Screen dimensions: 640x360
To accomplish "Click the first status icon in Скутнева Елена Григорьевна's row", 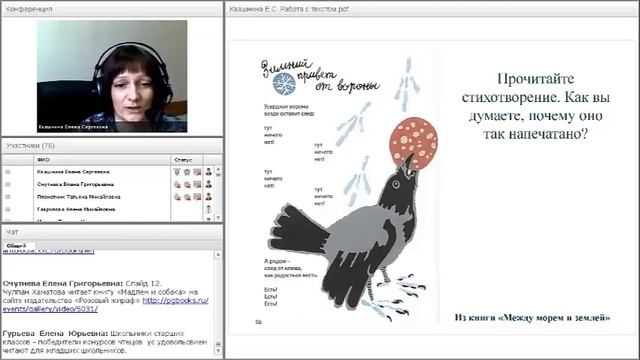I will point(177,184).
